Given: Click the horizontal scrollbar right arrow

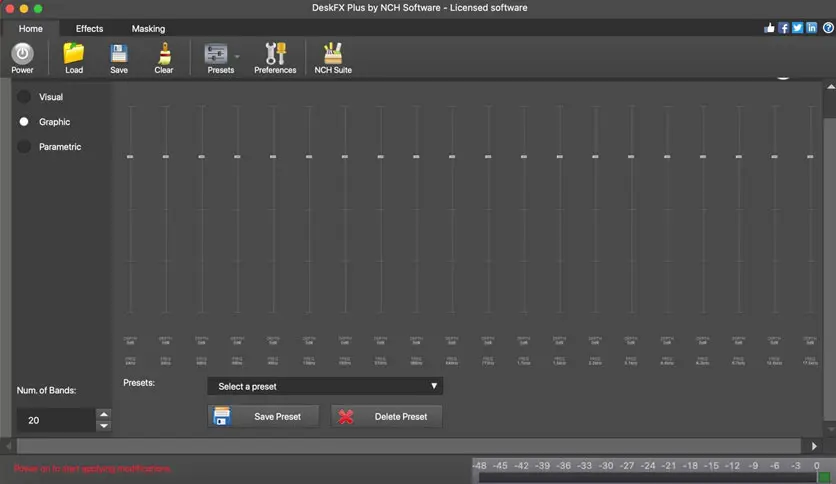Looking at the screenshot, I should pos(814,446).
